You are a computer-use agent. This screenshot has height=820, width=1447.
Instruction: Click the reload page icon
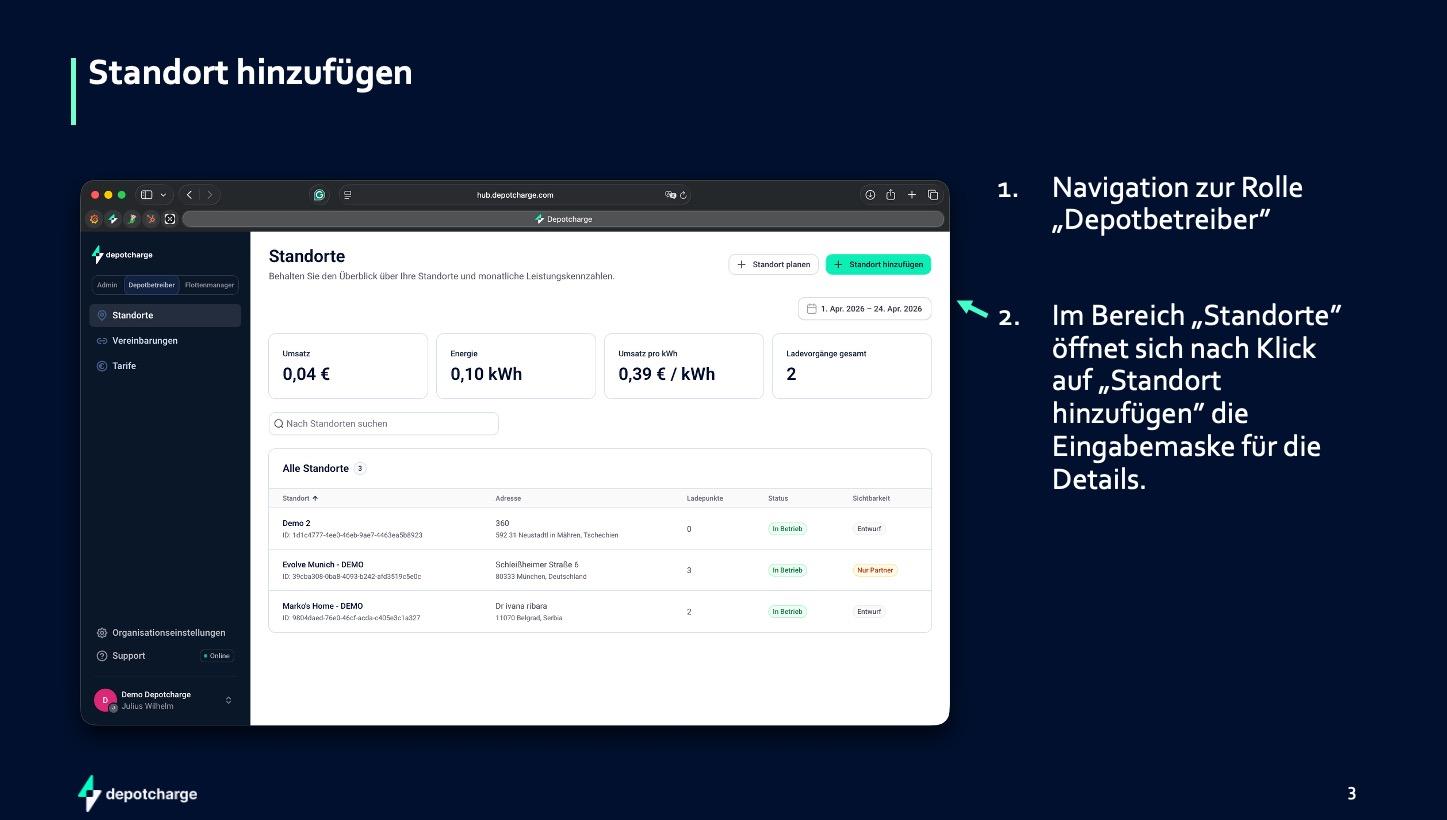684,195
